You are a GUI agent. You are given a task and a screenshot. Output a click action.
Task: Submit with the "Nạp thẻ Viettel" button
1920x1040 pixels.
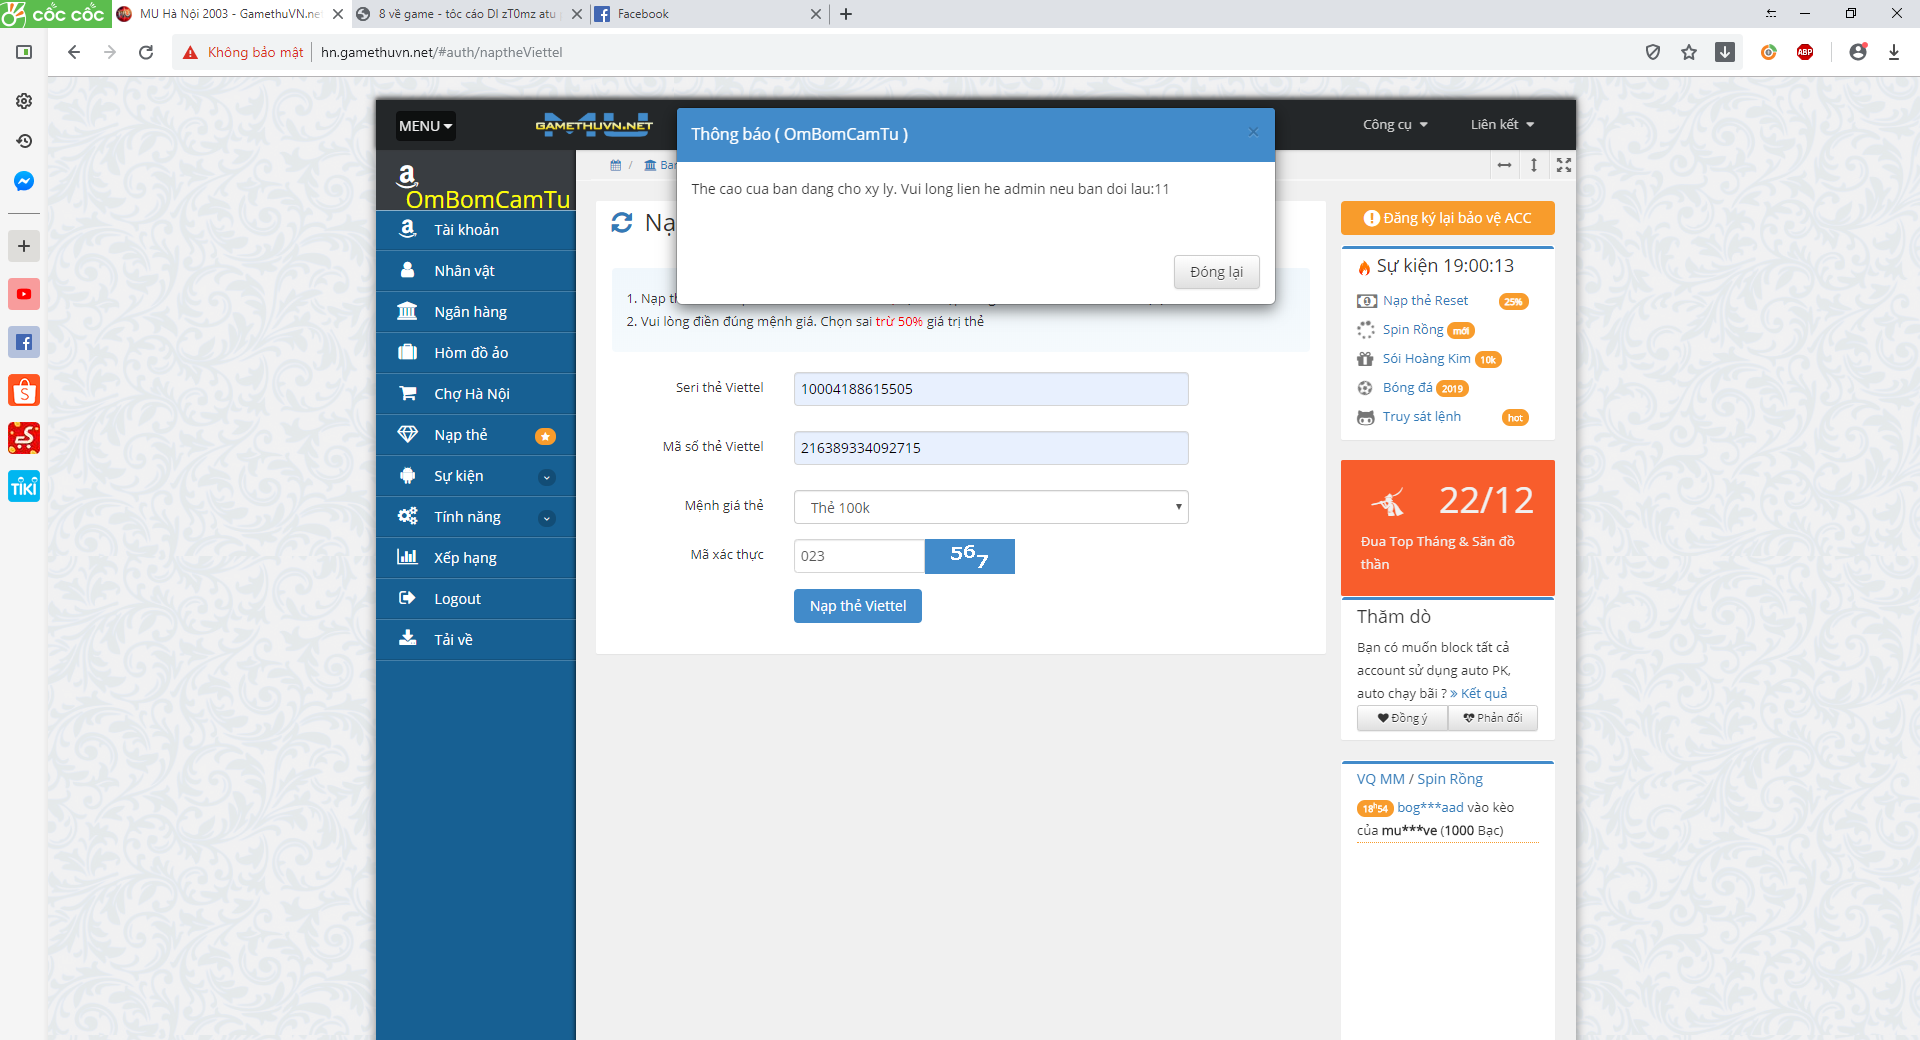point(857,606)
